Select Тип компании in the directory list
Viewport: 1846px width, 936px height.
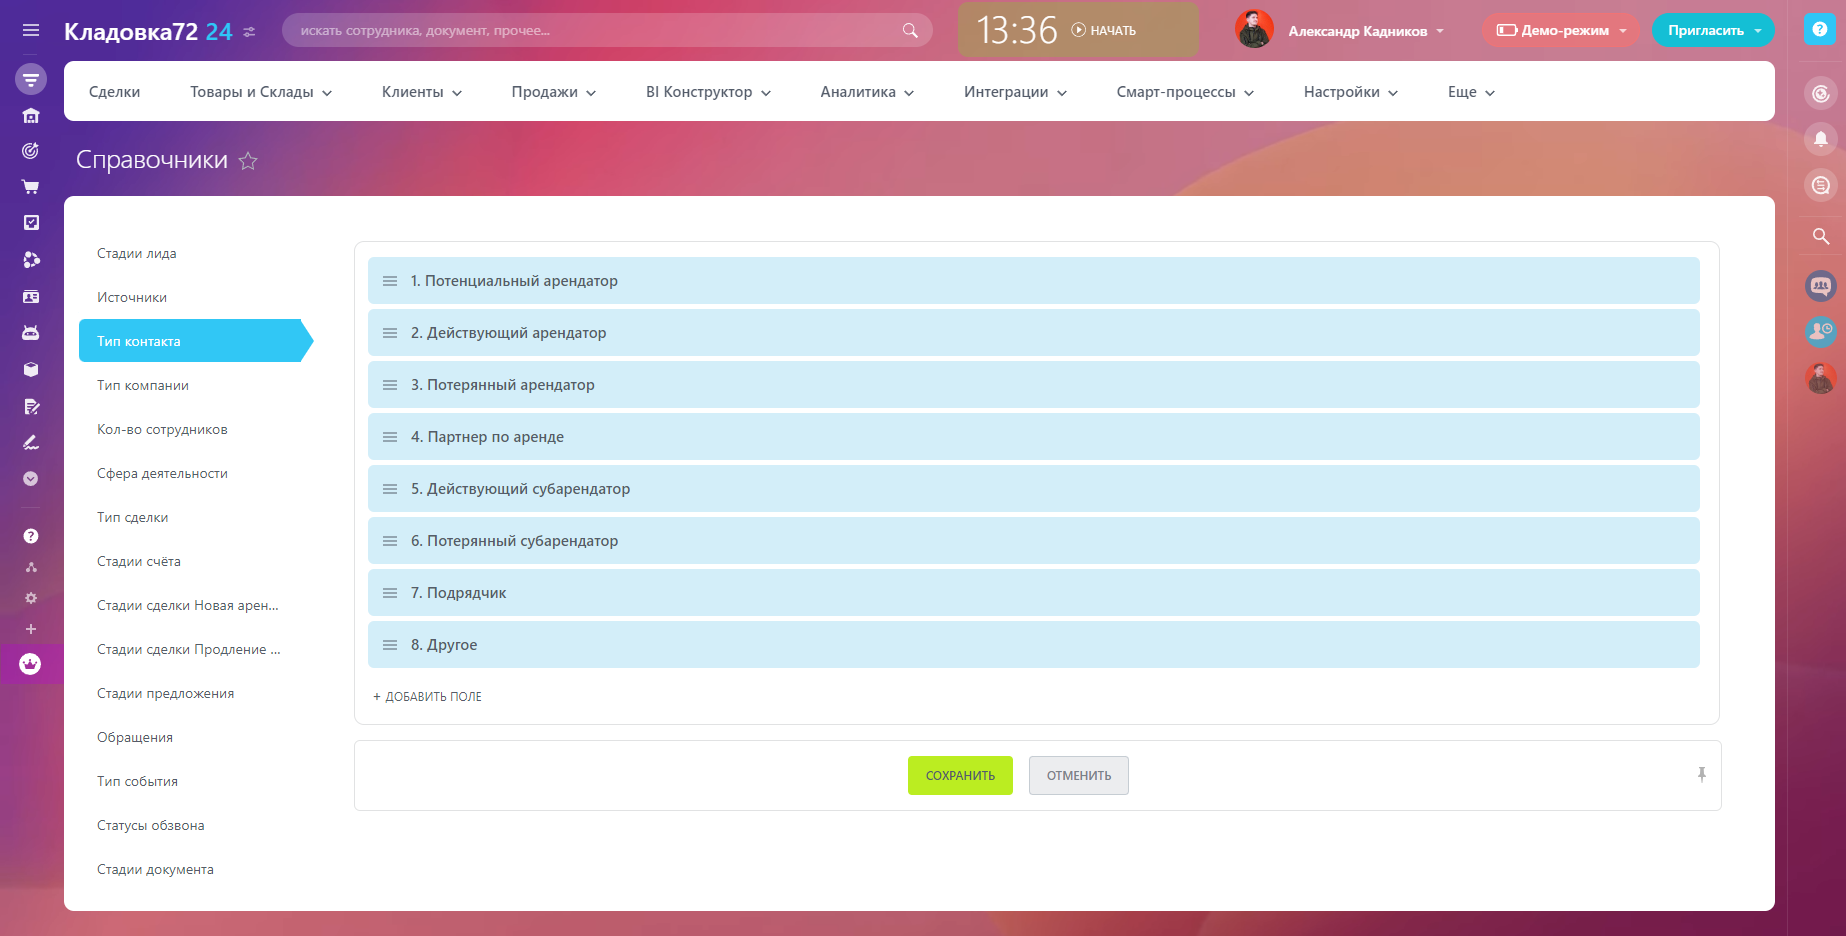143,385
